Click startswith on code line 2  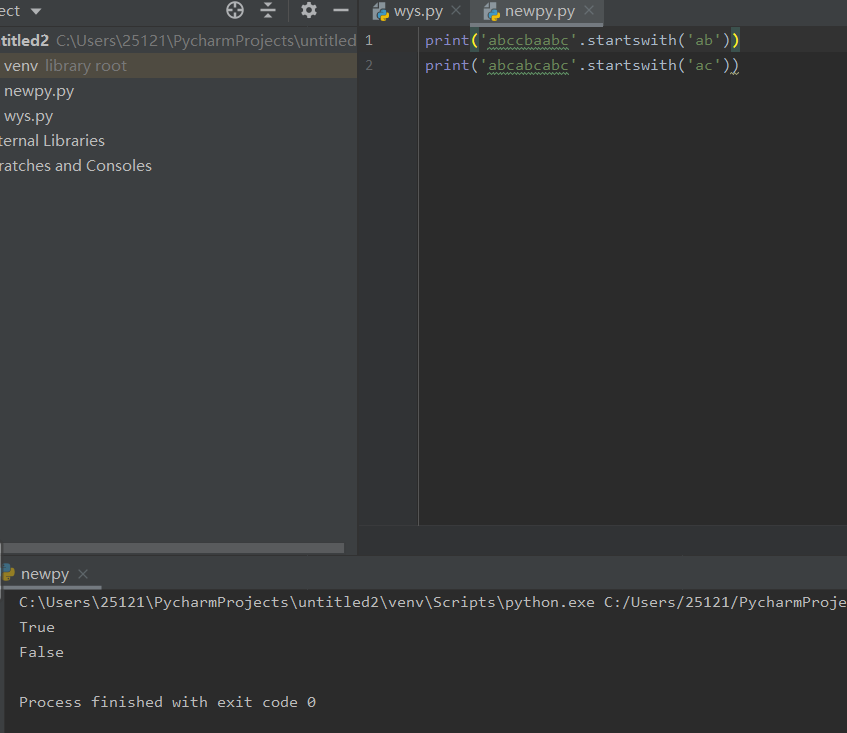click(631, 65)
